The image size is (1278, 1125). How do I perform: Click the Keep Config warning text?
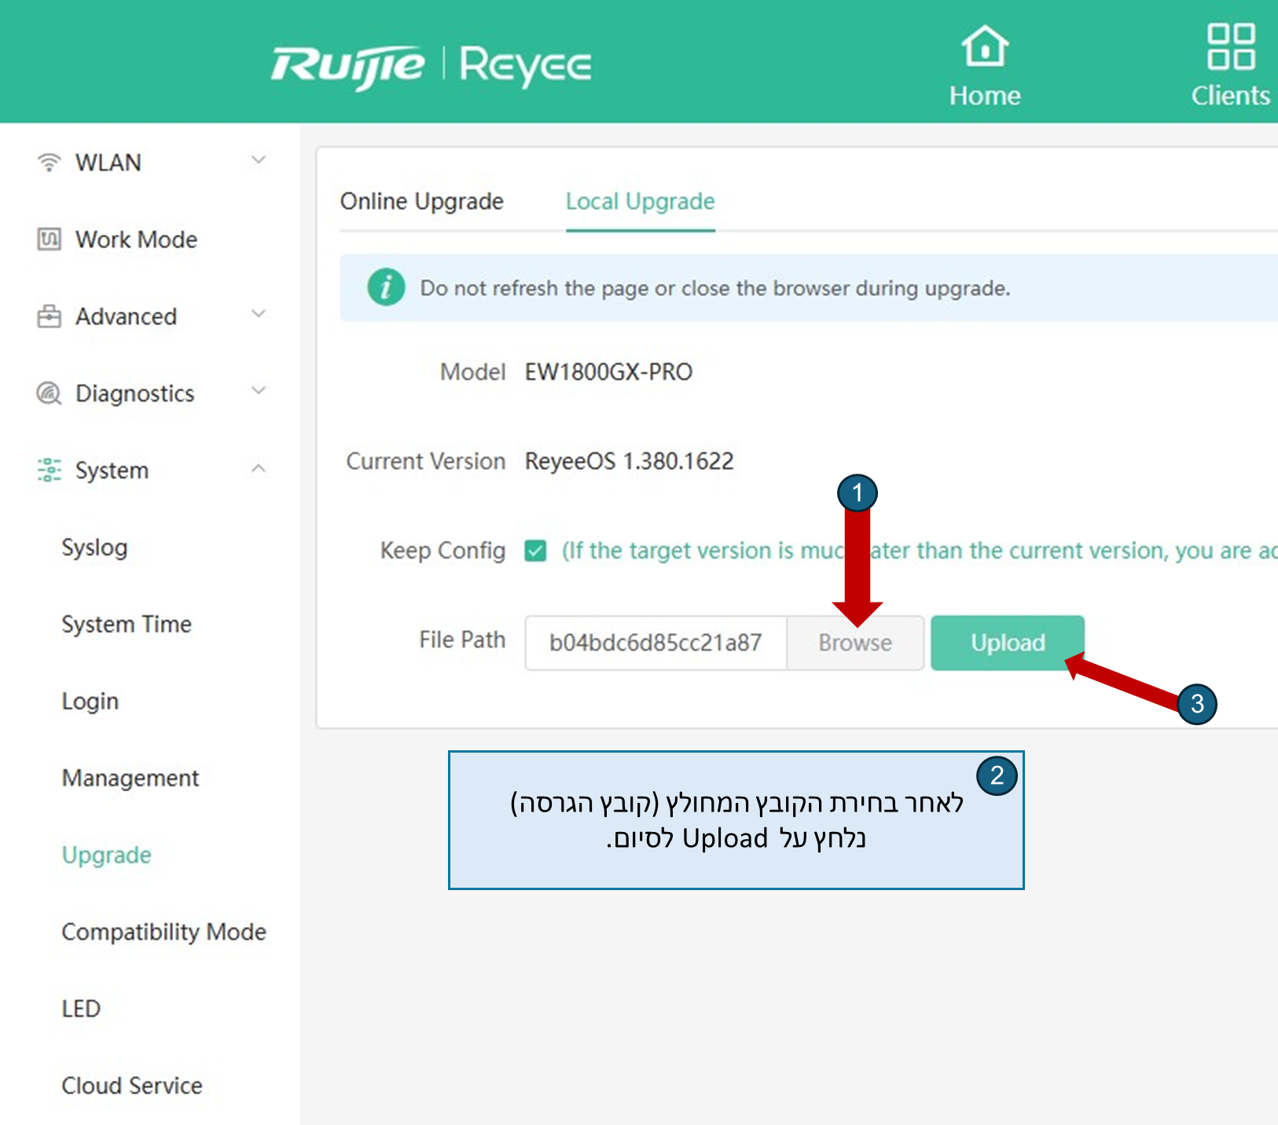click(919, 551)
